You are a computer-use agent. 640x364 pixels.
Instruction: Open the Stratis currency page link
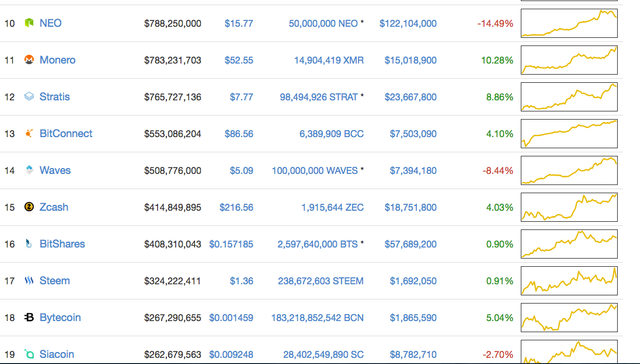point(55,97)
